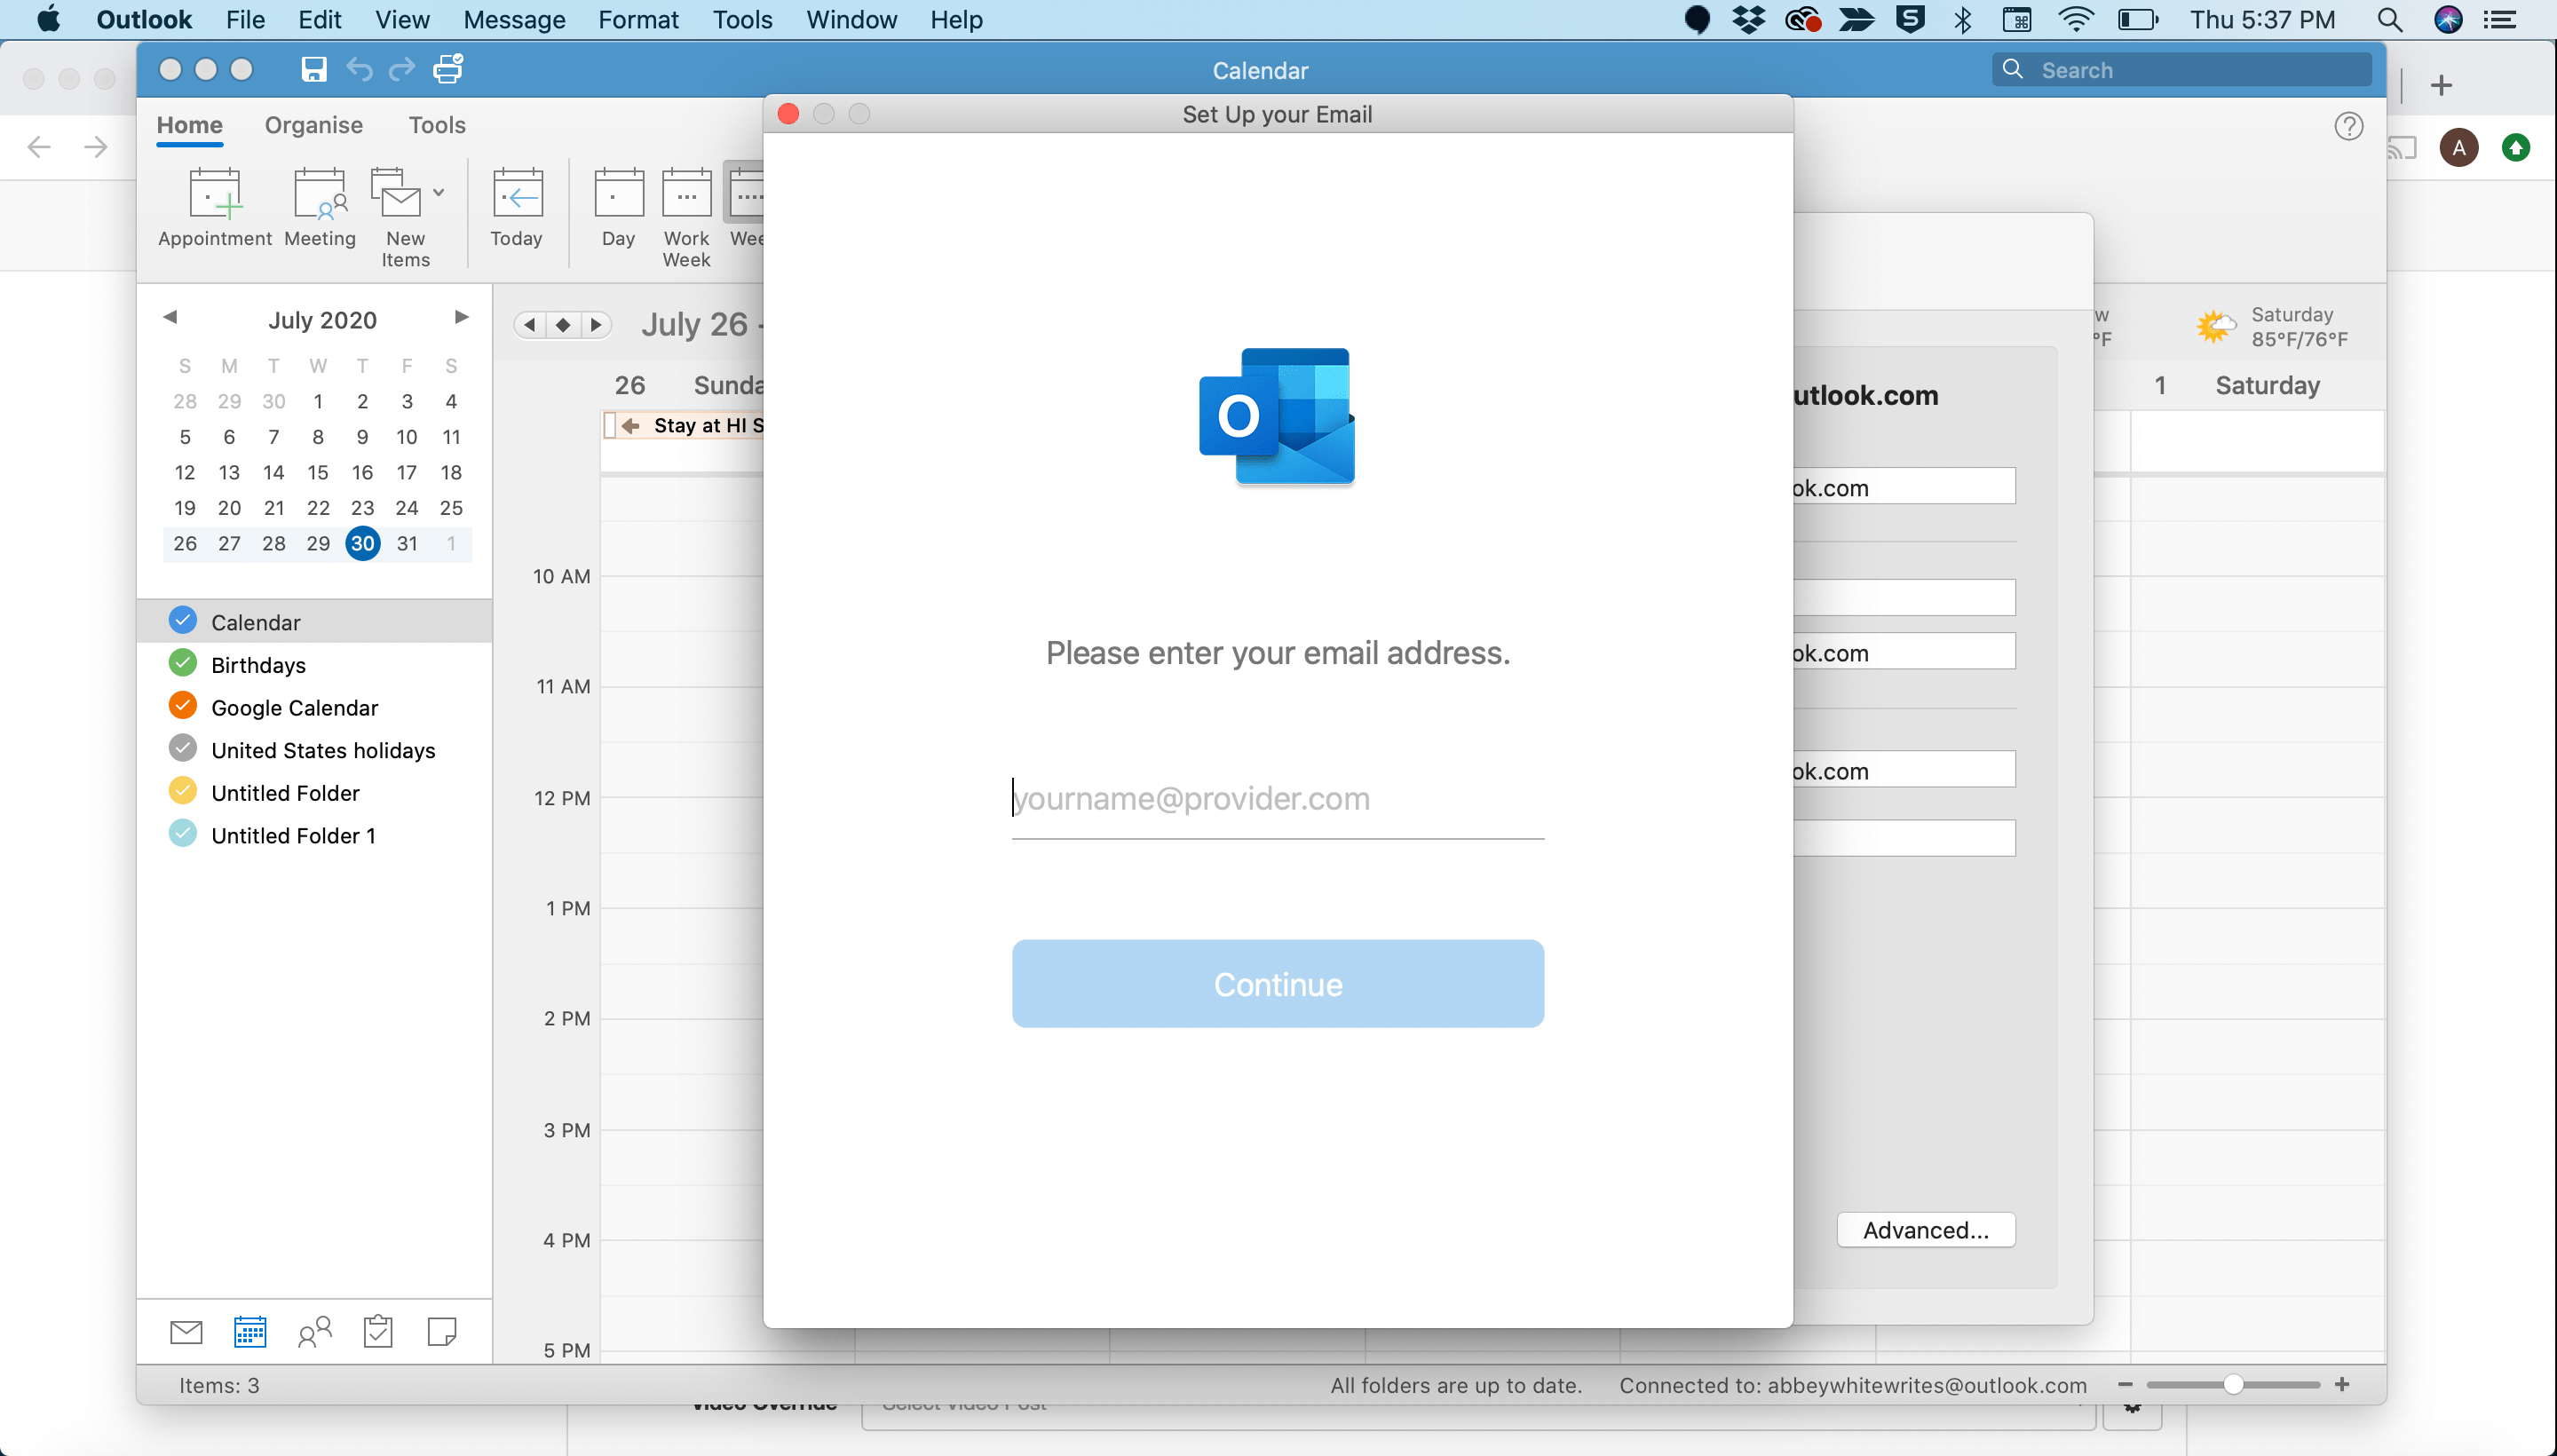Image resolution: width=2557 pixels, height=1456 pixels.
Task: Go to previous month in mini calendar
Action: coord(170,317)
